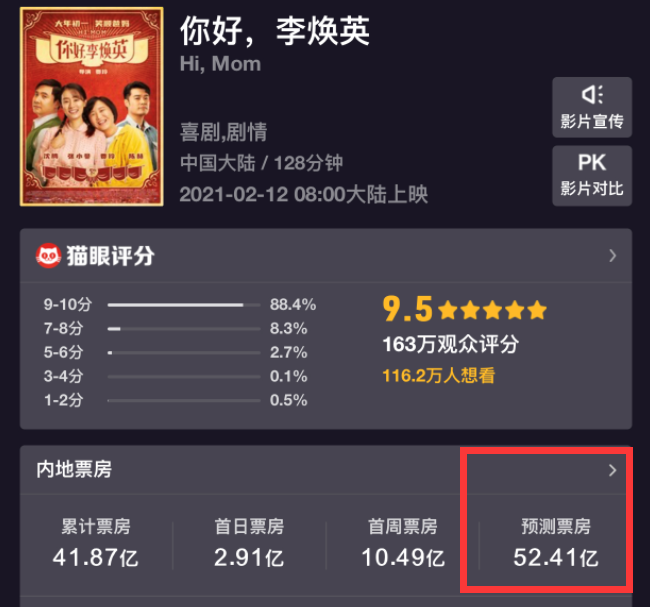Click 116.2万人想看 want-to-see count
The image size is (650, 607).
(x=439, y=376)
